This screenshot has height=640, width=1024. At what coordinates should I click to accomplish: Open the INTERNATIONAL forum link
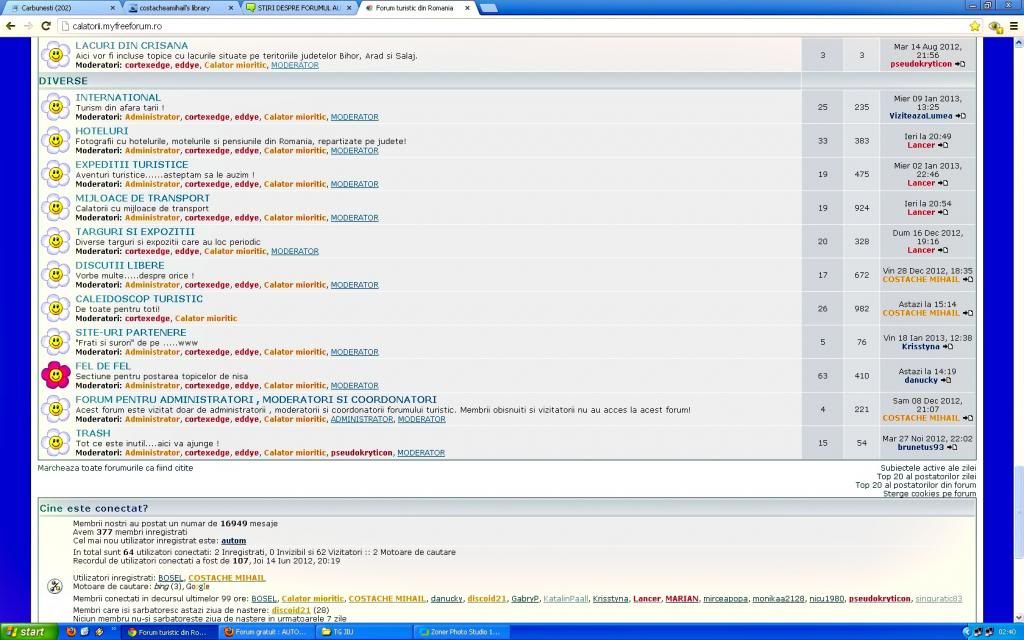pos(118,98)
